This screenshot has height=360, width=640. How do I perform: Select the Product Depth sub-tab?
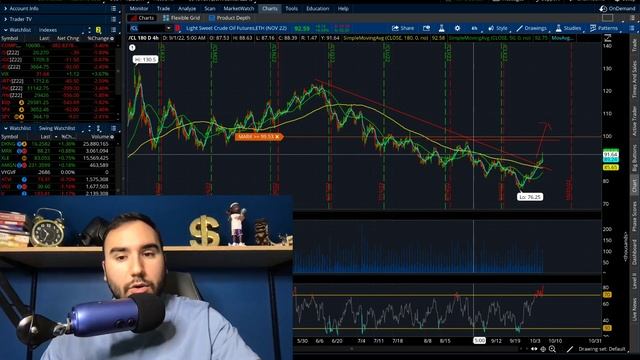[230, 18]
